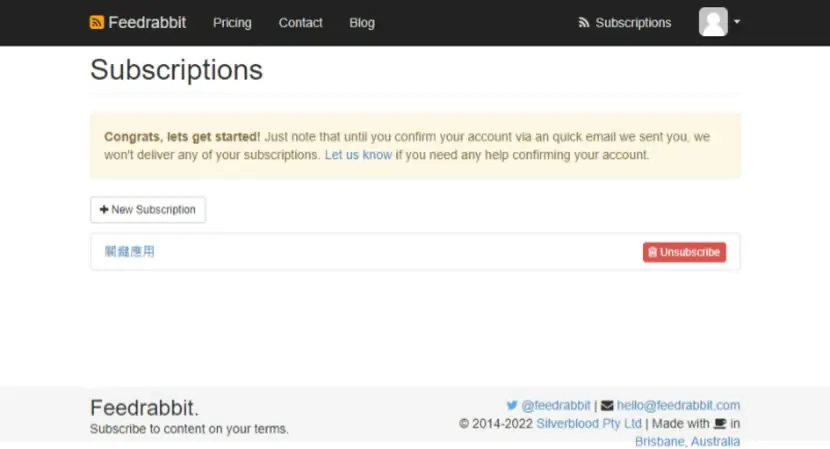Viewport: 830px width, 449px height.
Task: Unsubscribe from the 關鍵應用 feed
Action: 684,252
